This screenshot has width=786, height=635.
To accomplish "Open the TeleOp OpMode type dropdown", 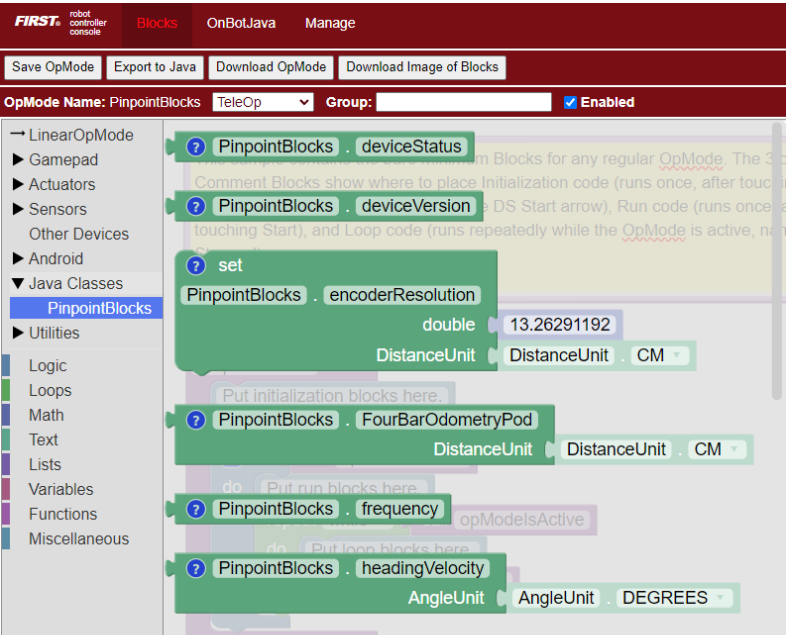I will (263, 102).
